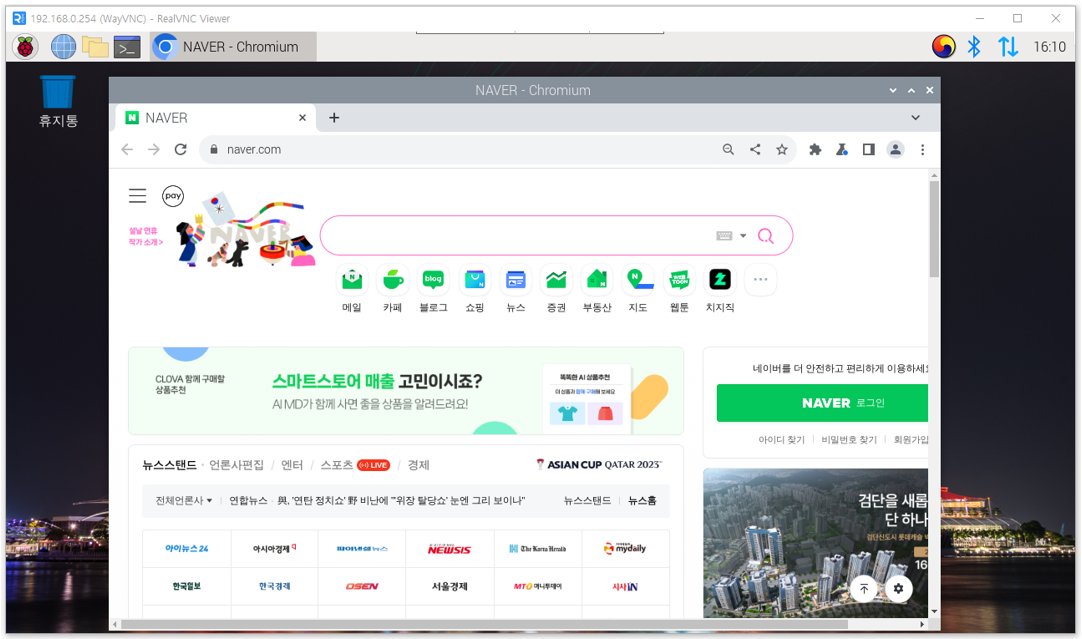Open Naver 부동산 shortcut
The height and width of the screenshot is (639, 1082).
click(x=597, y=288)
